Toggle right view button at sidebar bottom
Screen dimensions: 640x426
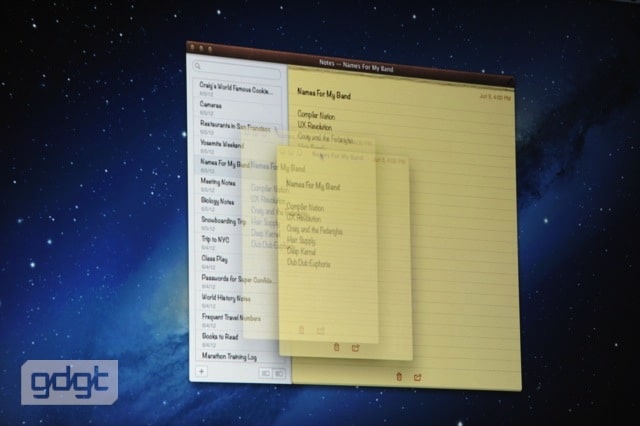tap(279, 374)
